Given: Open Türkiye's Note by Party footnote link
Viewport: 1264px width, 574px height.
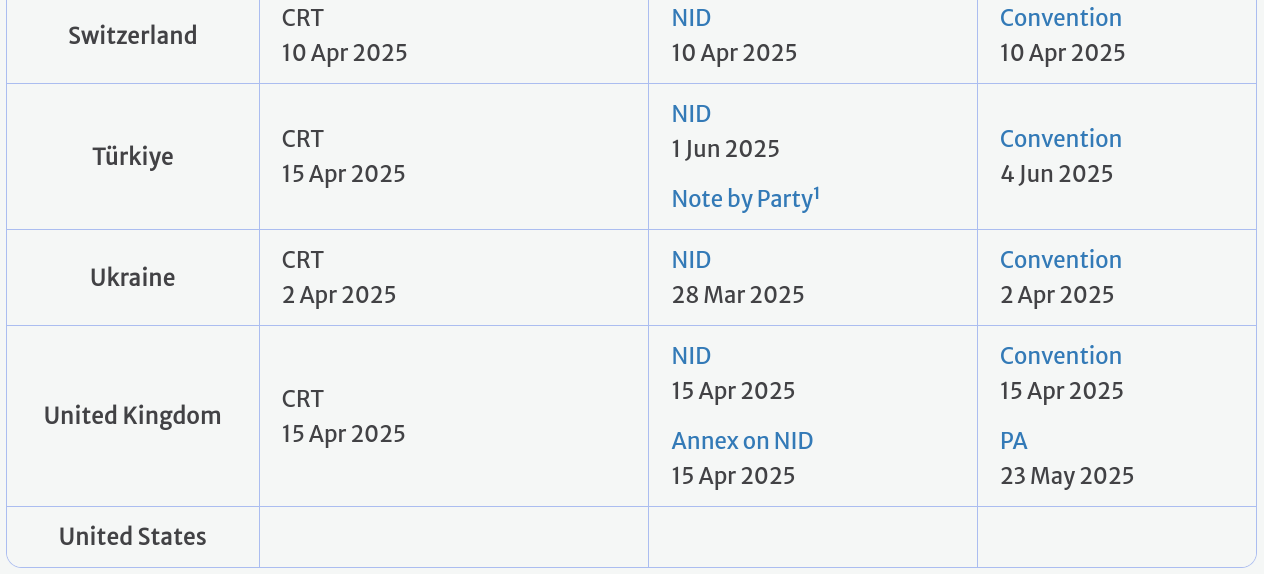Looking at the screenshot, I should click(745, 199).
